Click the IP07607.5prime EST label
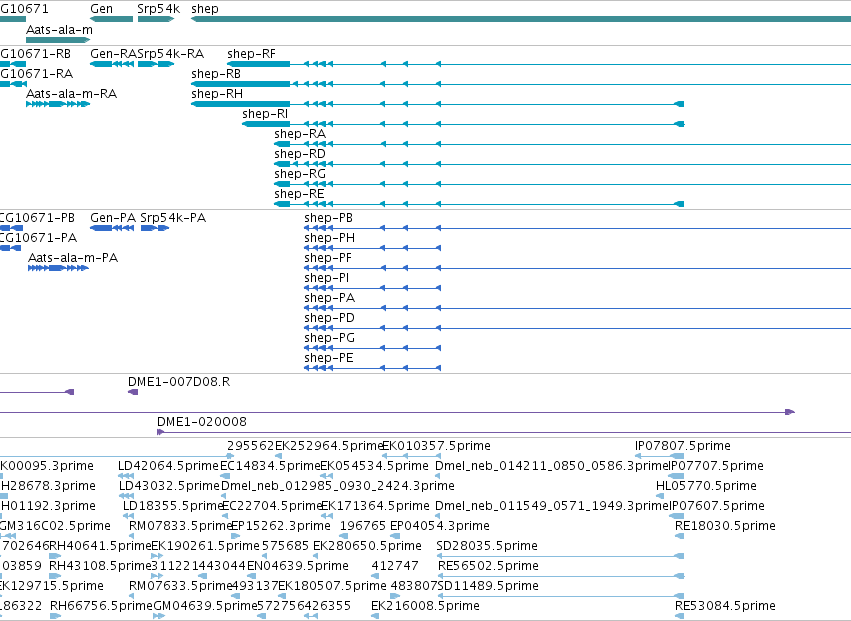The image size is (851, 621). [716, 506]
